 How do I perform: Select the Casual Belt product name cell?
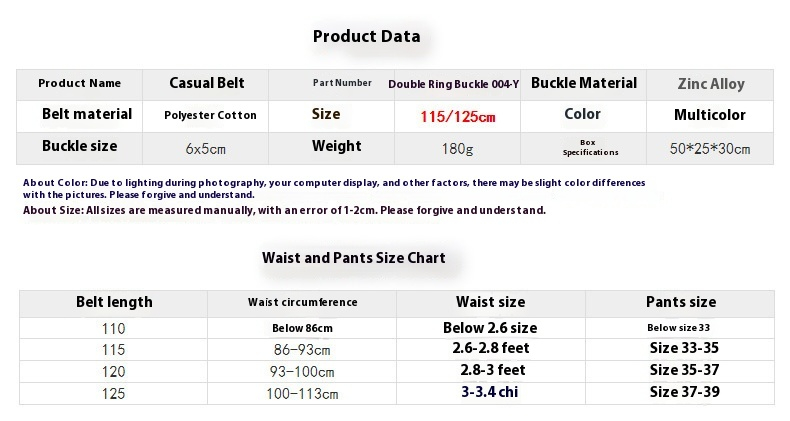click(x=207, y=83)
